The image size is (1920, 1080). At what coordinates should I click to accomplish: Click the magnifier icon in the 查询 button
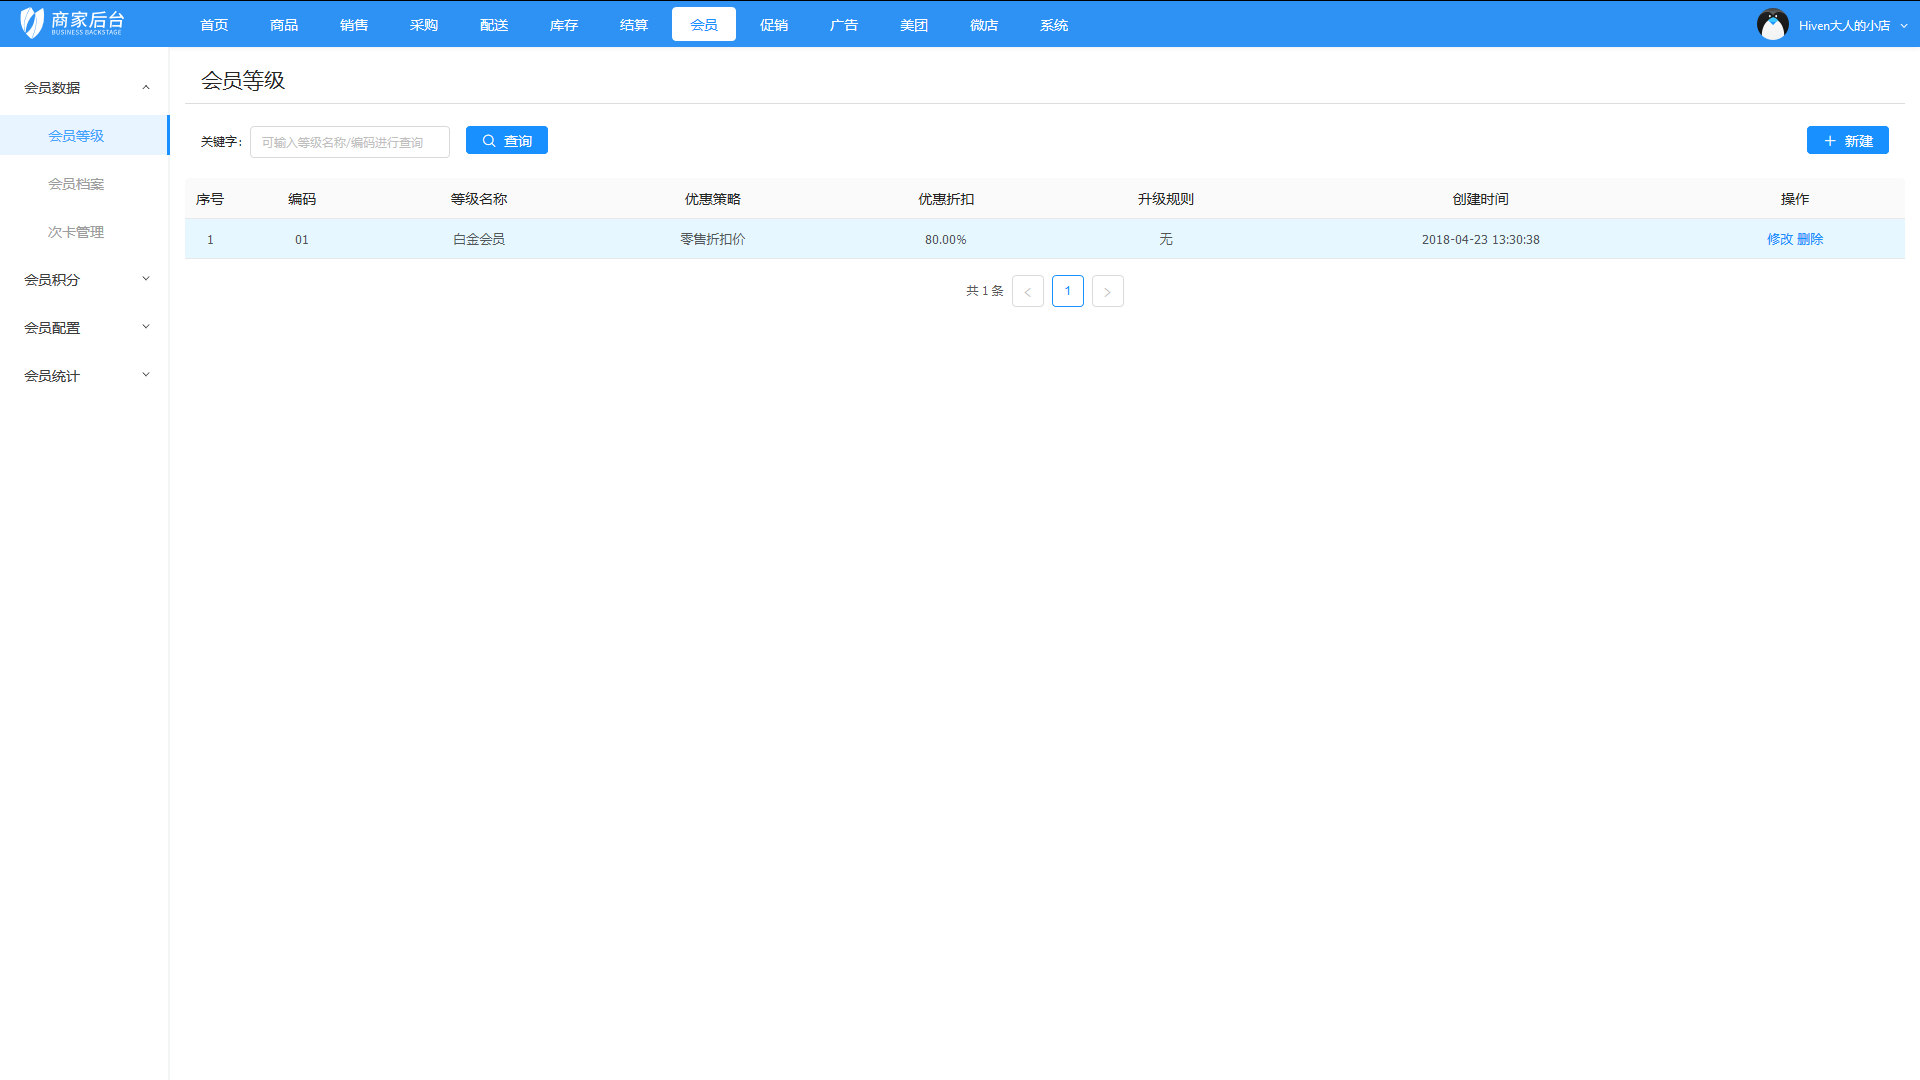(x=489, y=140)
